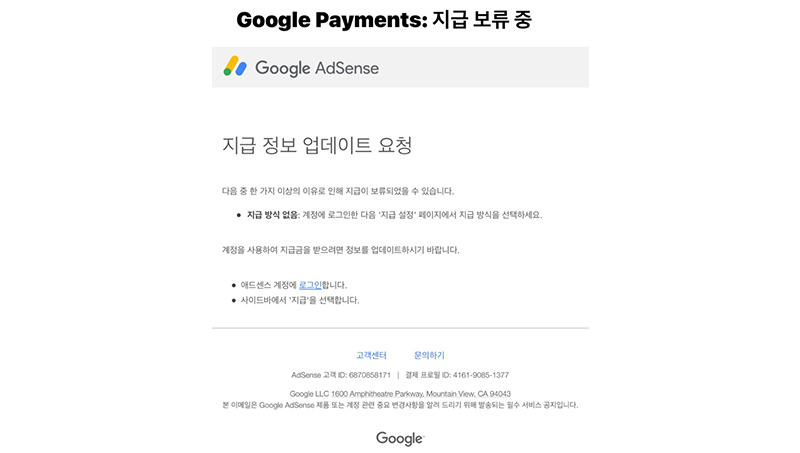Click the Google AdSense header wordmark
Viewport: 800px width, 453px height.
click(x=317, y=68)
